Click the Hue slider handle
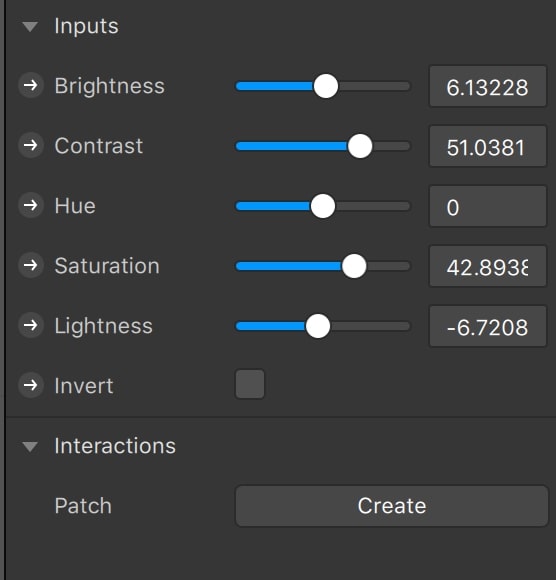 point(323,206)
